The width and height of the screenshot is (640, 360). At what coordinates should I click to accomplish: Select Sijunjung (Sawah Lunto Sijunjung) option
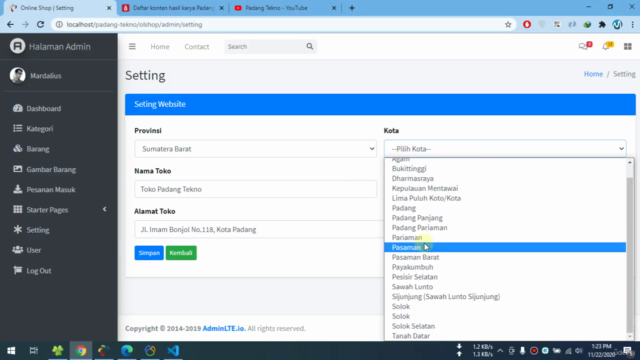click(505, 296)
